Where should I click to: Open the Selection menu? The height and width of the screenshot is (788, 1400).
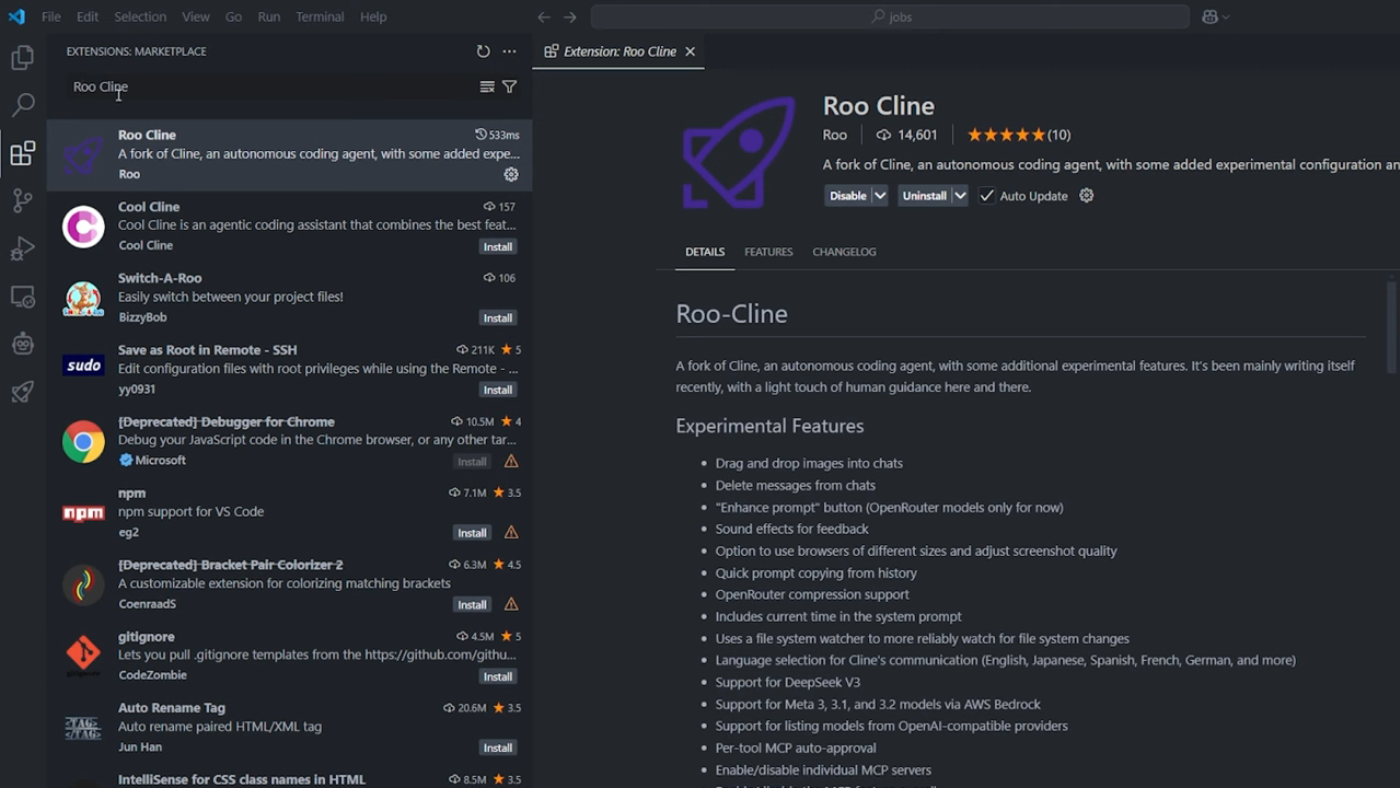click(x=140, y=17)
